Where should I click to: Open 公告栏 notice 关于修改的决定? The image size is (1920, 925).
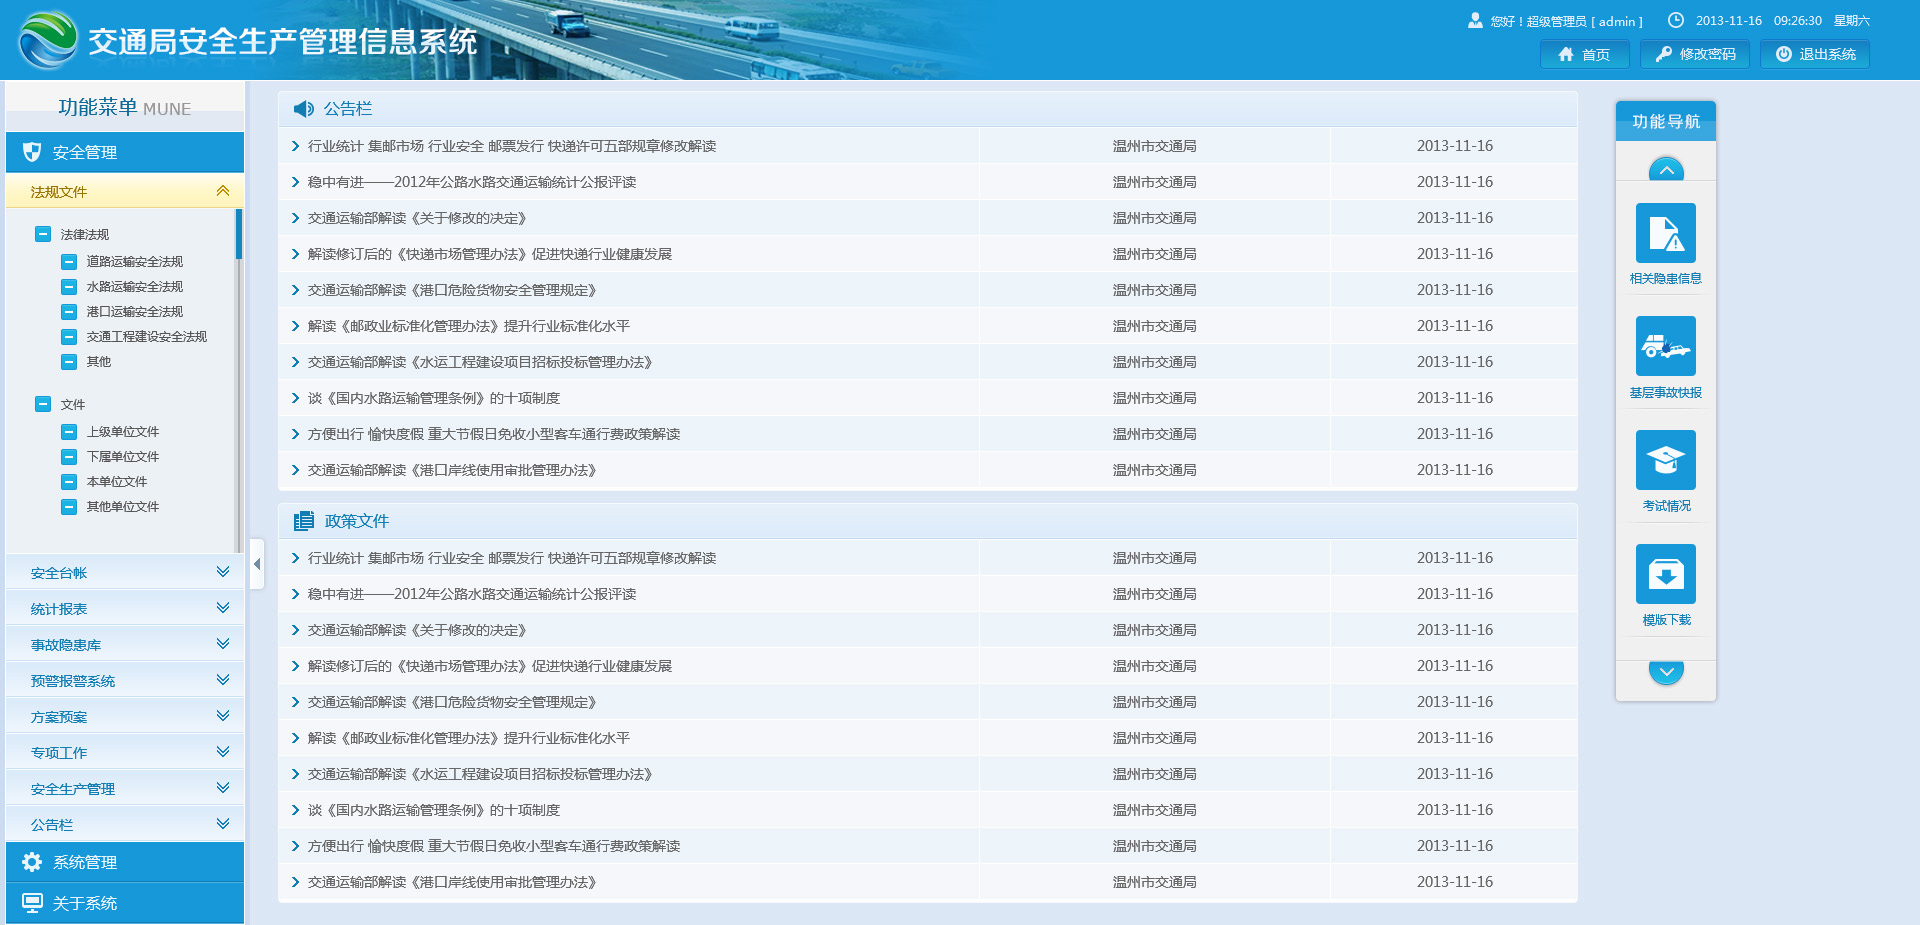click(417, 218)
